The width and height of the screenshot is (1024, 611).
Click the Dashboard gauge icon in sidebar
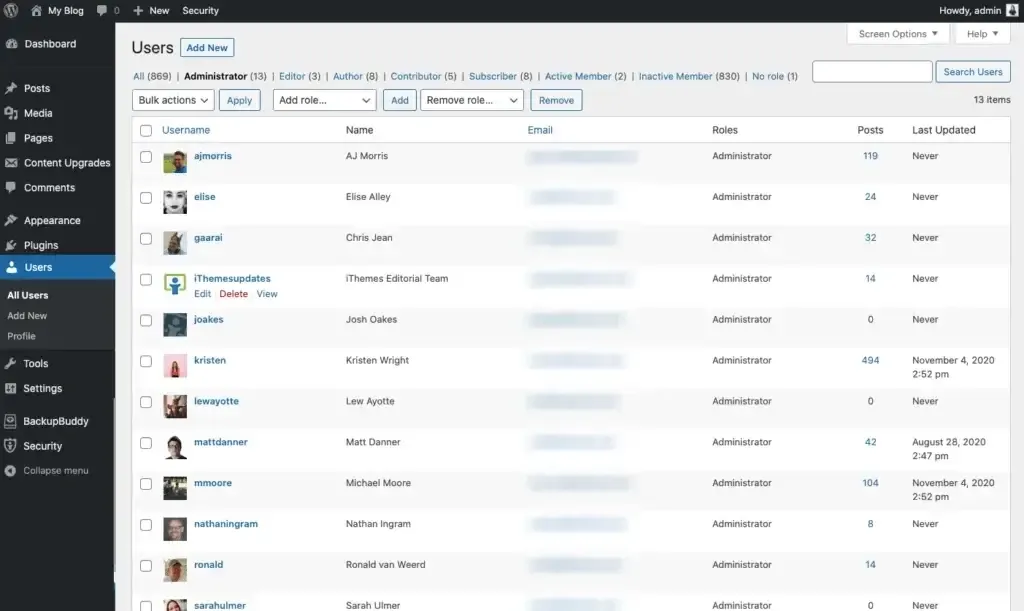pyautogui.click(x=11, y=44)
